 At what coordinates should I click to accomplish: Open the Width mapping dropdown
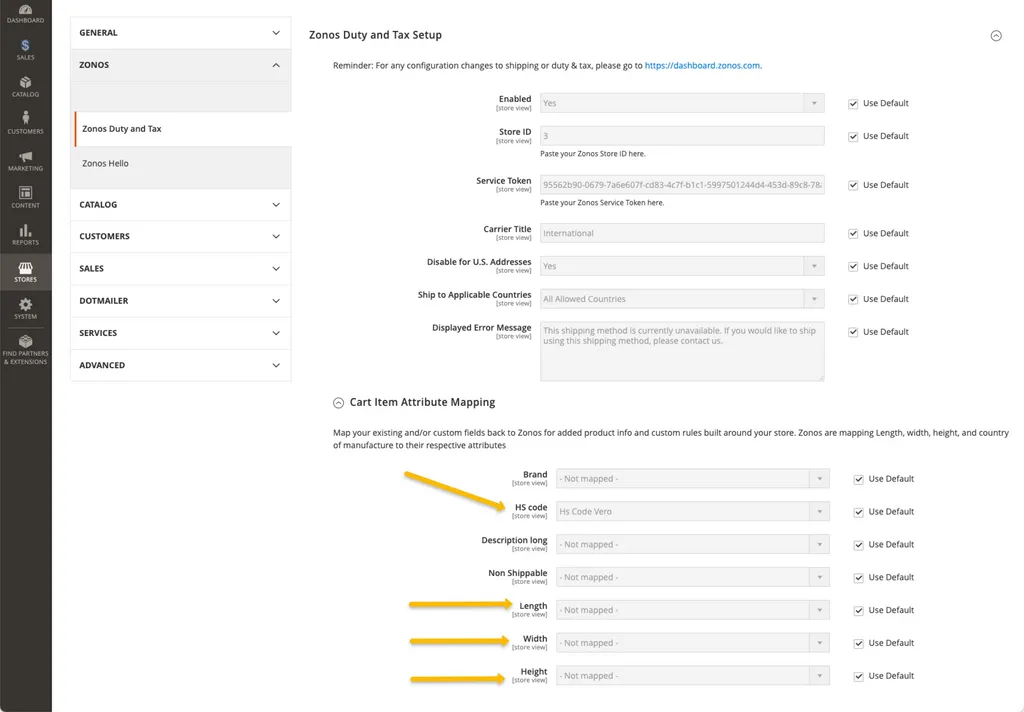[x=692, y=643]
